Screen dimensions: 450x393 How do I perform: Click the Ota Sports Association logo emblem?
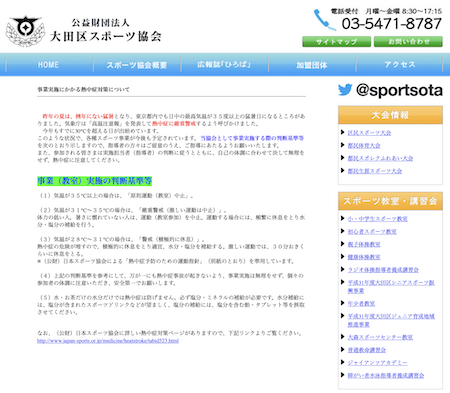pos(25,31)
